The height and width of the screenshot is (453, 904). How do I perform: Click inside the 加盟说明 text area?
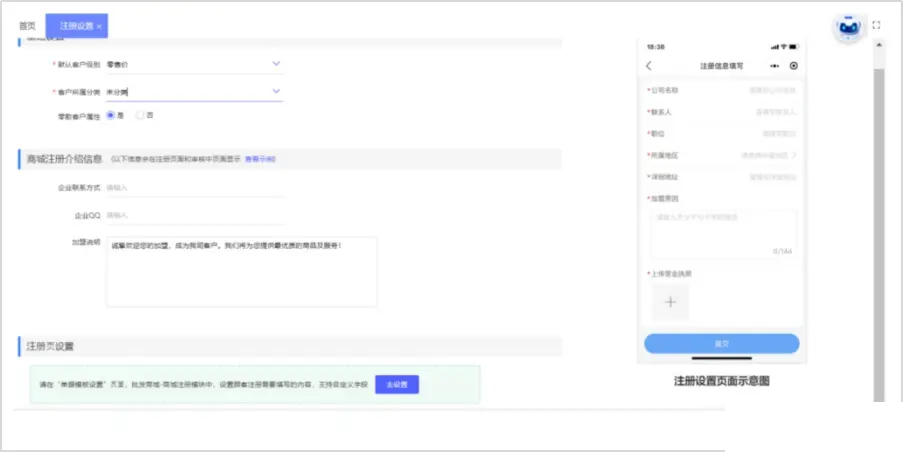[242, 271]
